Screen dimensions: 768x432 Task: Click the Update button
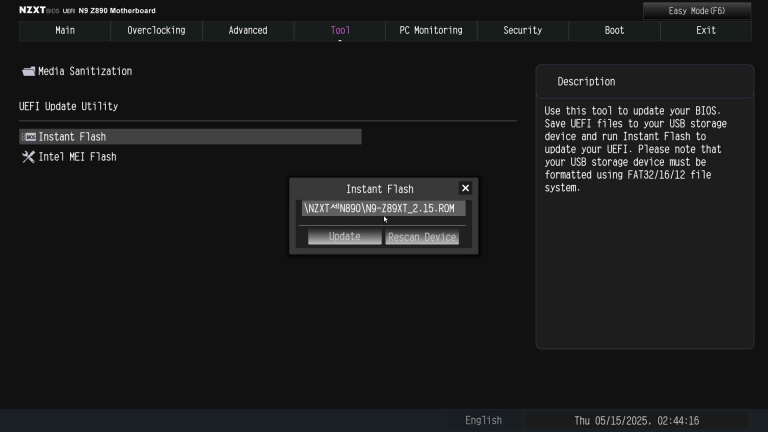344,237
